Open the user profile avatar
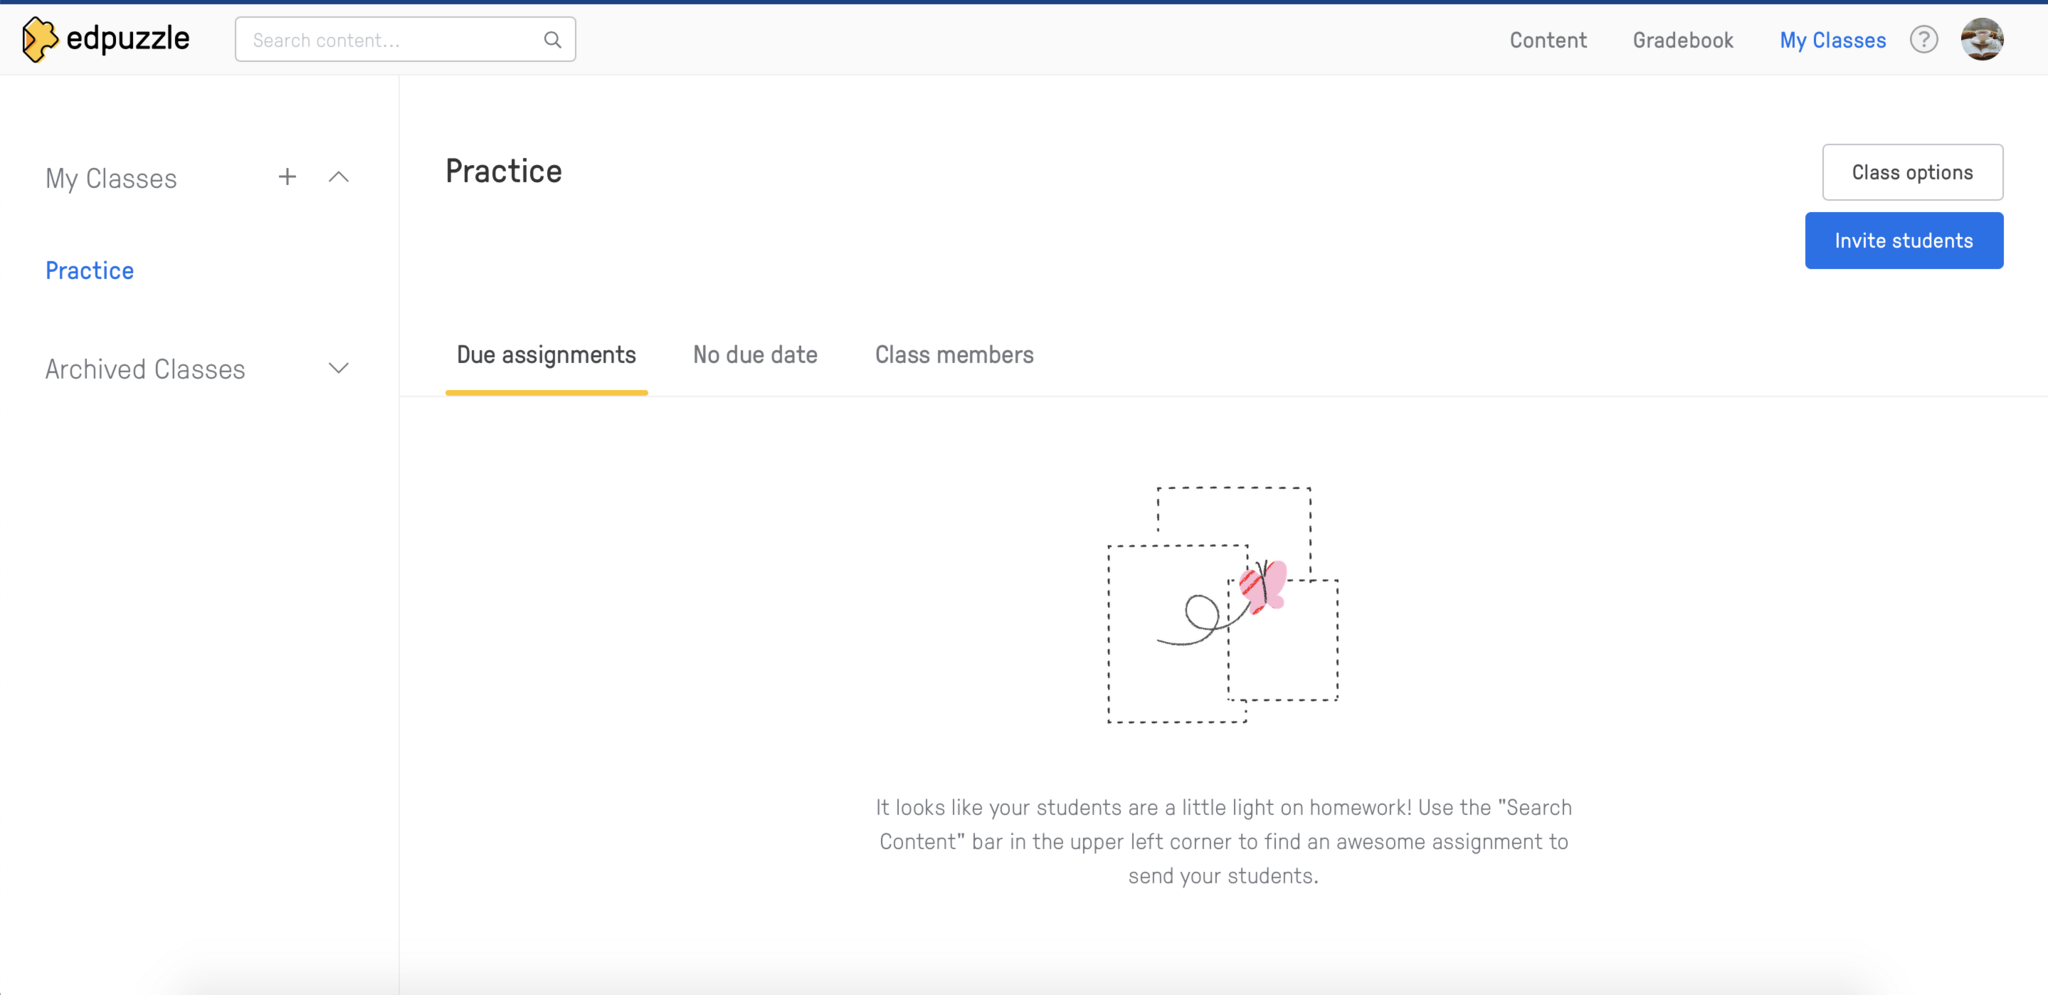 tap(1981, 40)
